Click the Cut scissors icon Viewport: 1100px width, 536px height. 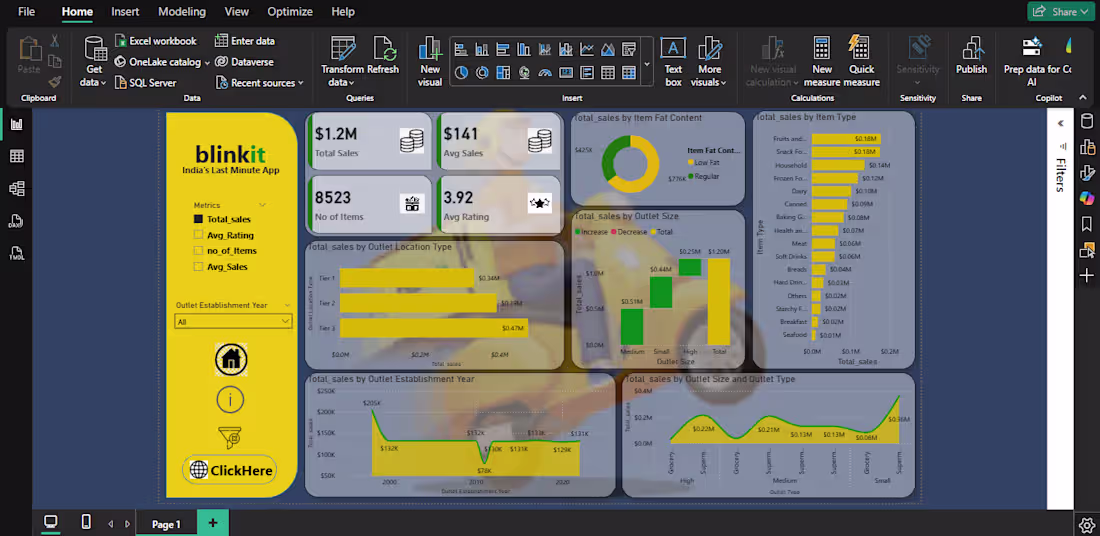[x=55, y=41]
